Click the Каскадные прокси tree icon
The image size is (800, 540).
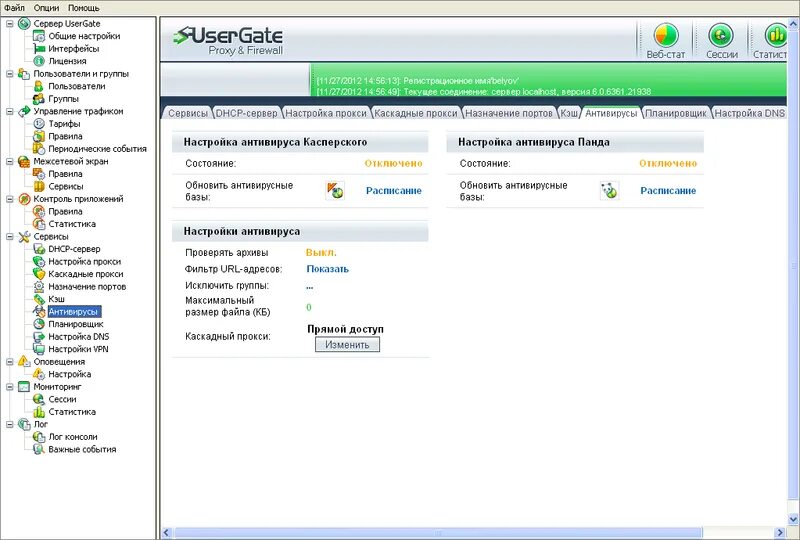click(x=39, y=274)
